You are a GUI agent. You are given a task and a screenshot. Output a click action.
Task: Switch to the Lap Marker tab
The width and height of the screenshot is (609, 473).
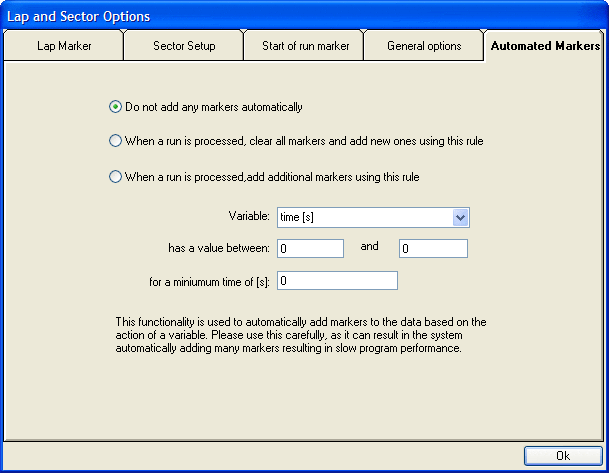coord(62,46)
